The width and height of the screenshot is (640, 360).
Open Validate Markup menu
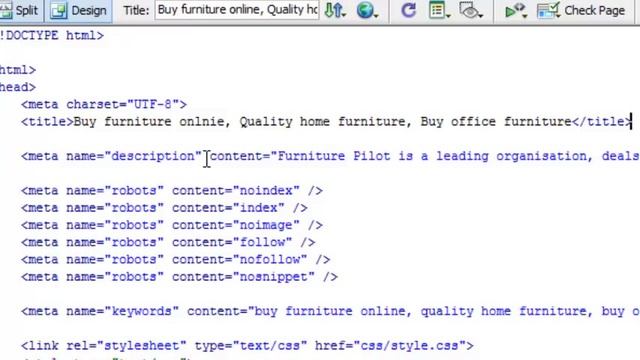515,10
